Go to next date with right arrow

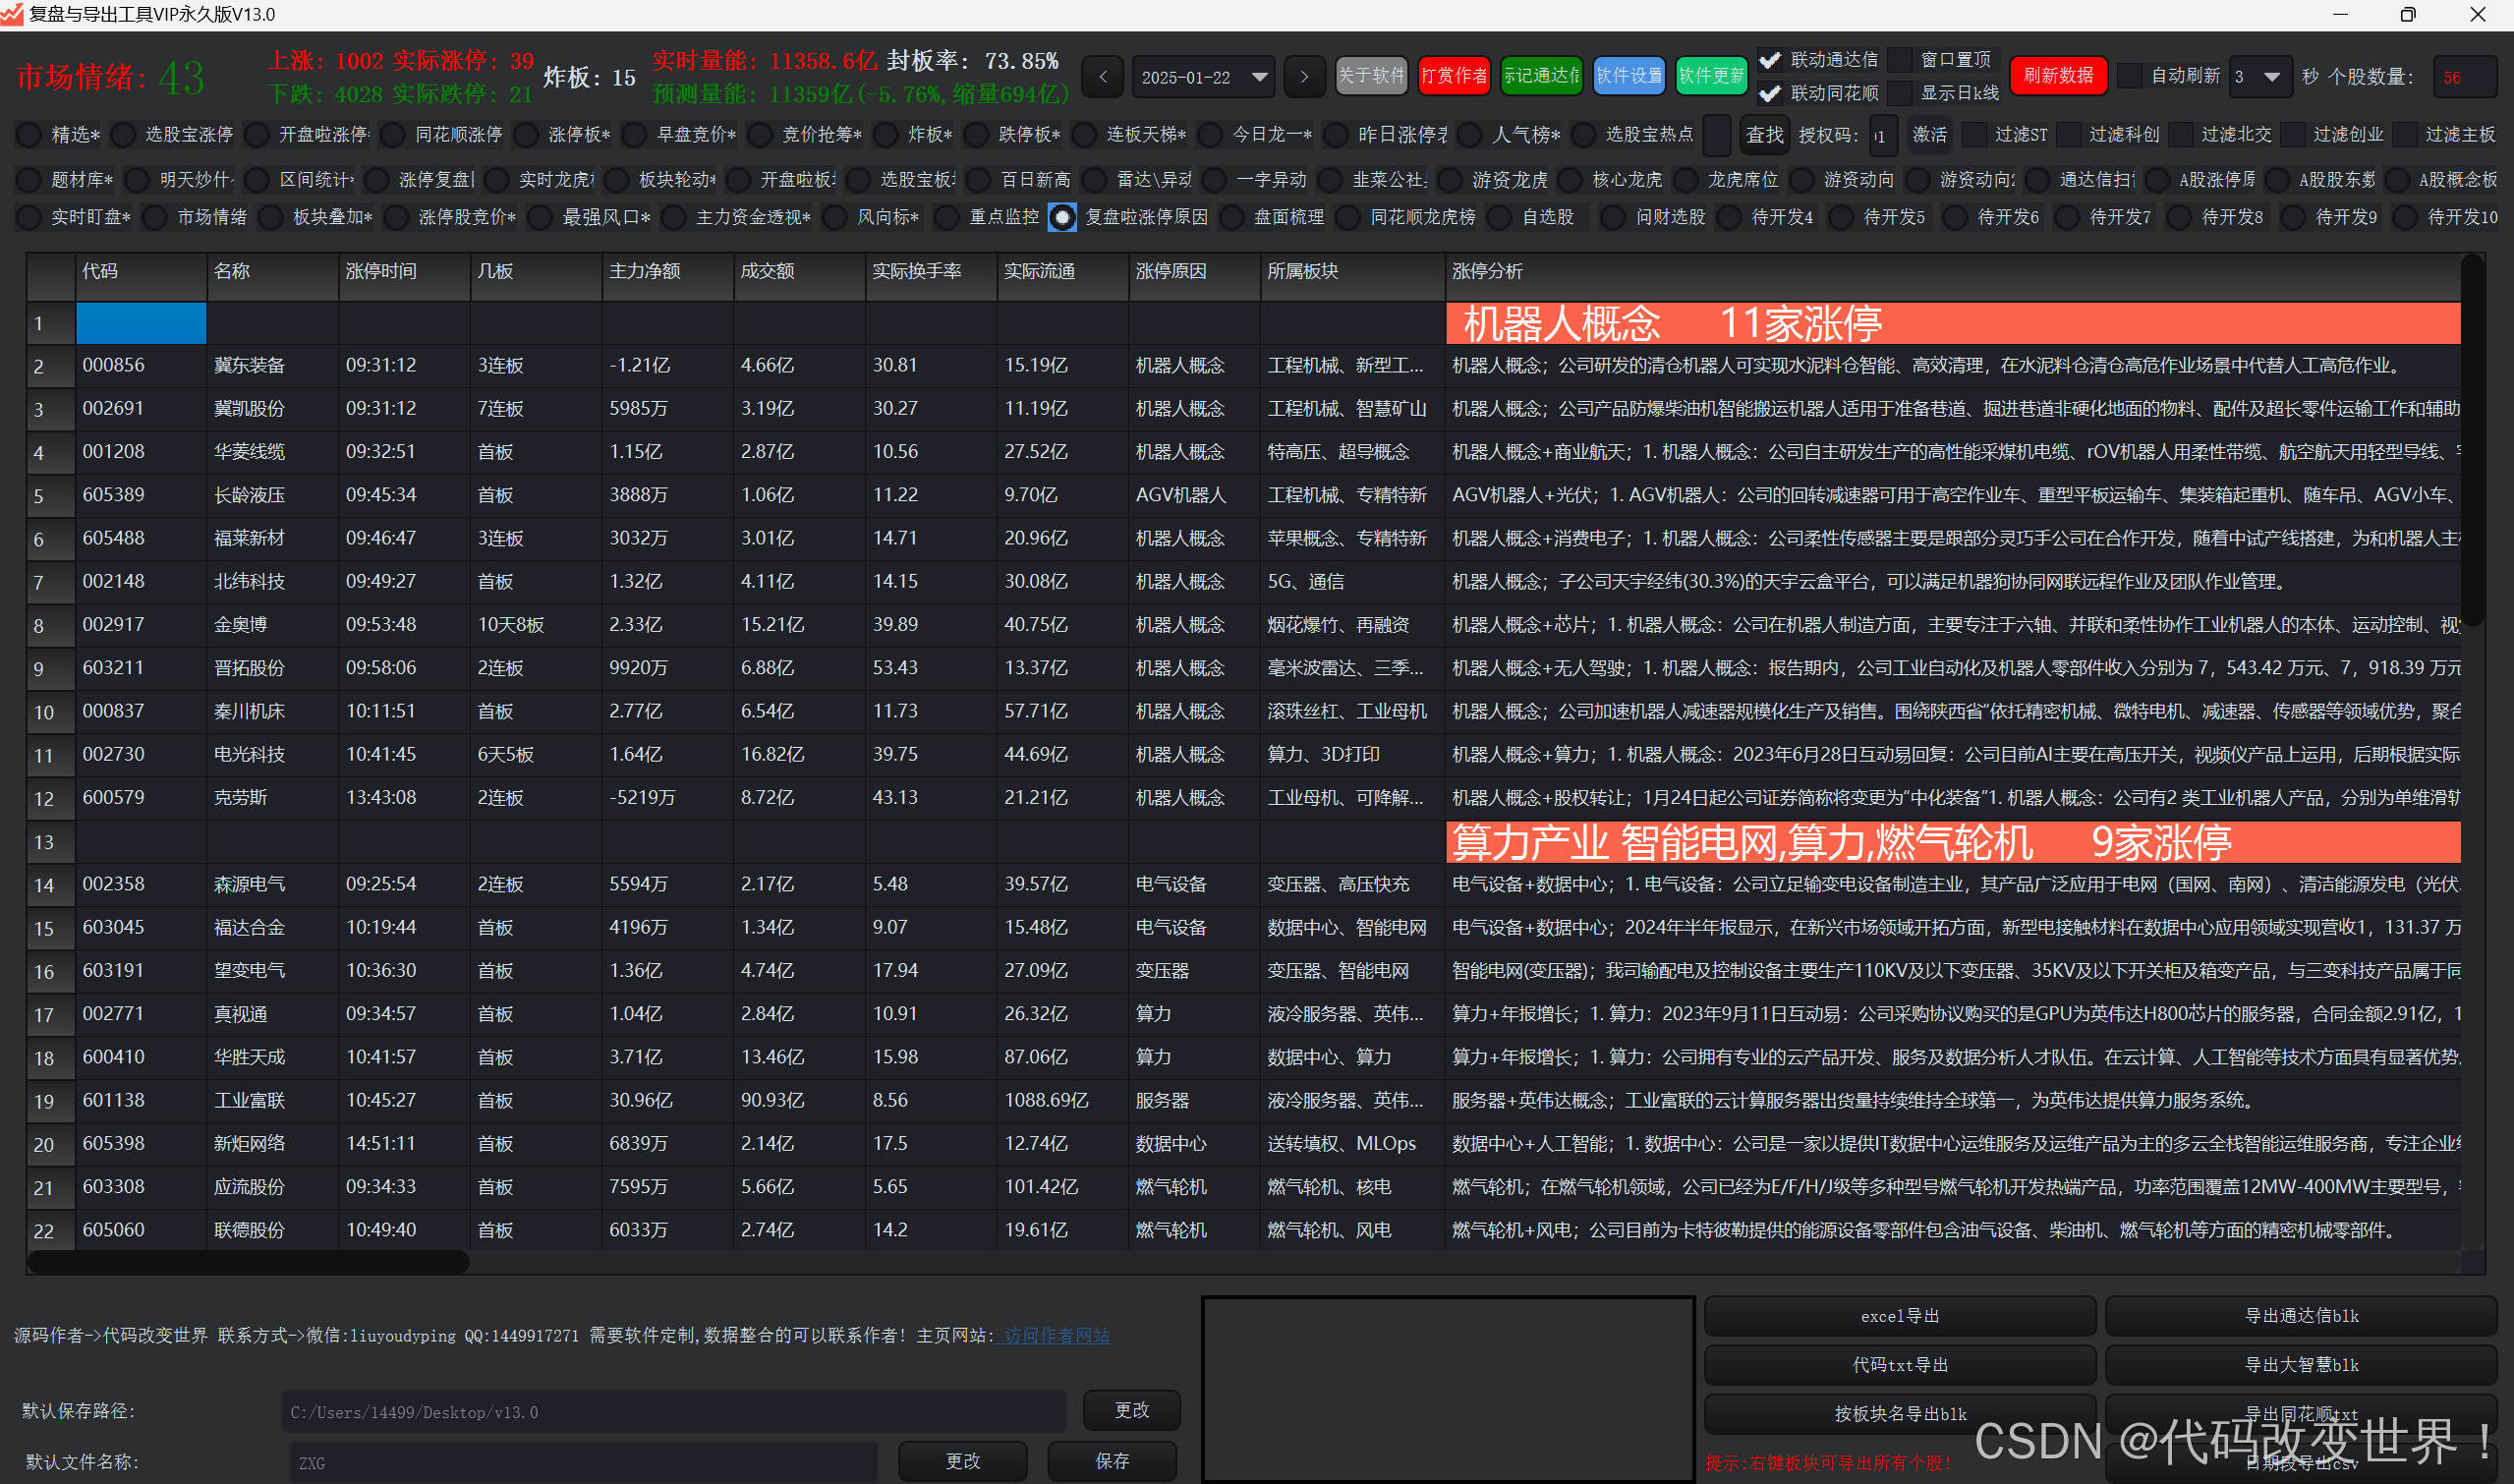click(x=1304, y=77)
